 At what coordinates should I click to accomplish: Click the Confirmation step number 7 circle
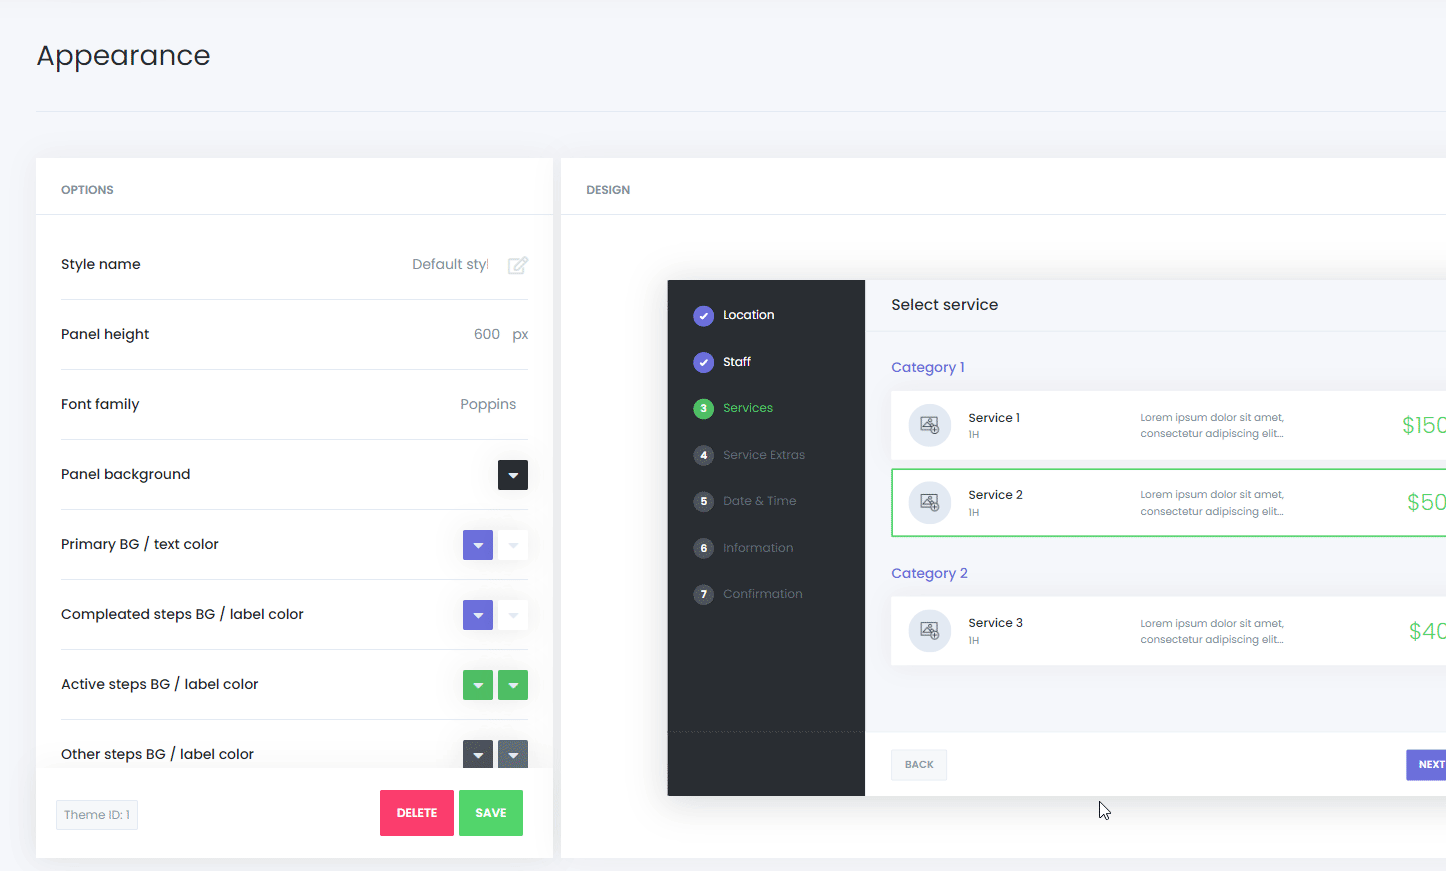704,595
